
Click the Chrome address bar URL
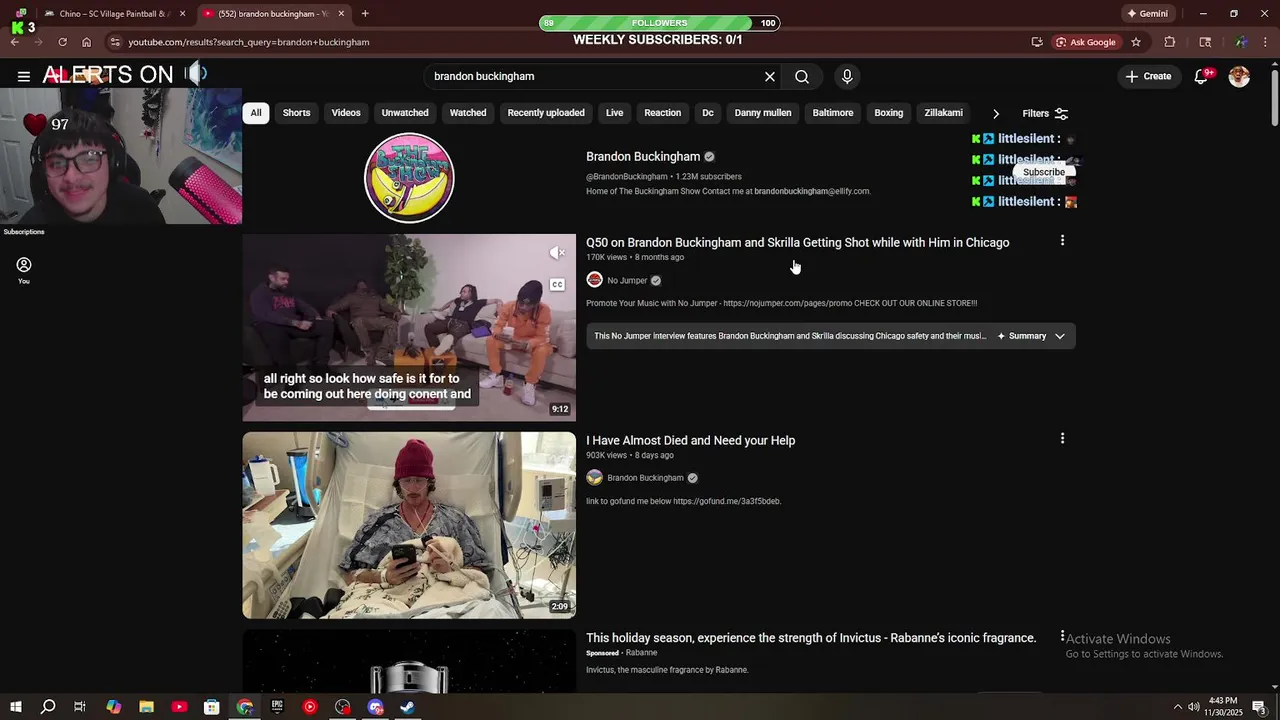pos(249,42)
